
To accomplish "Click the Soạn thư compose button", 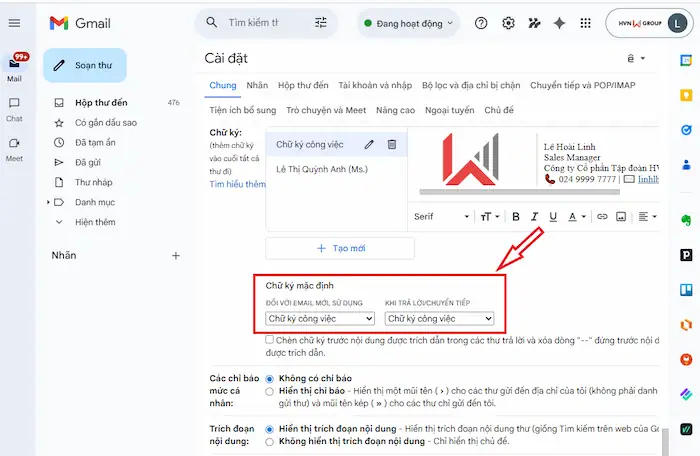I will tap(85, 65).
